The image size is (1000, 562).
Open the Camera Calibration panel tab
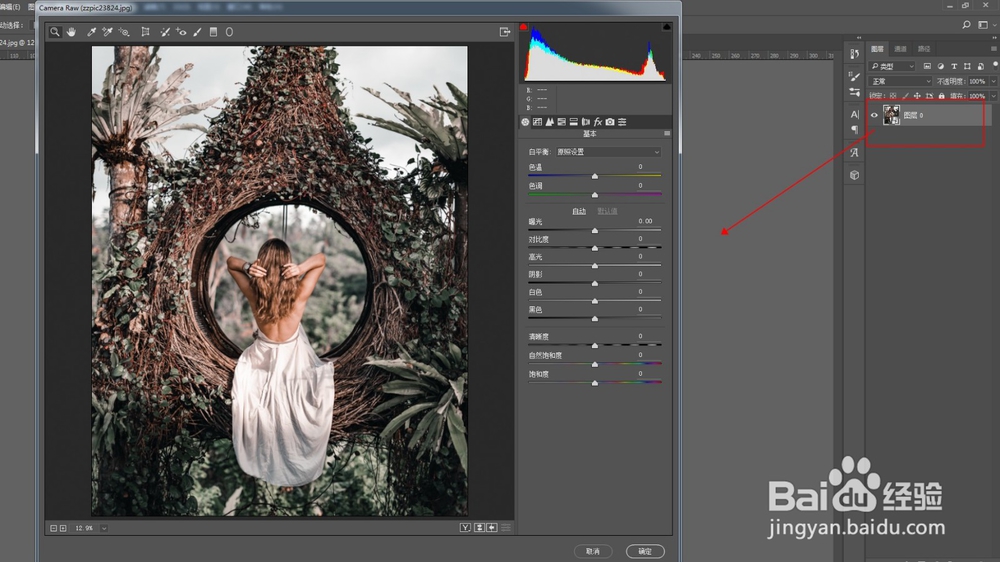[x=610, y=122]
